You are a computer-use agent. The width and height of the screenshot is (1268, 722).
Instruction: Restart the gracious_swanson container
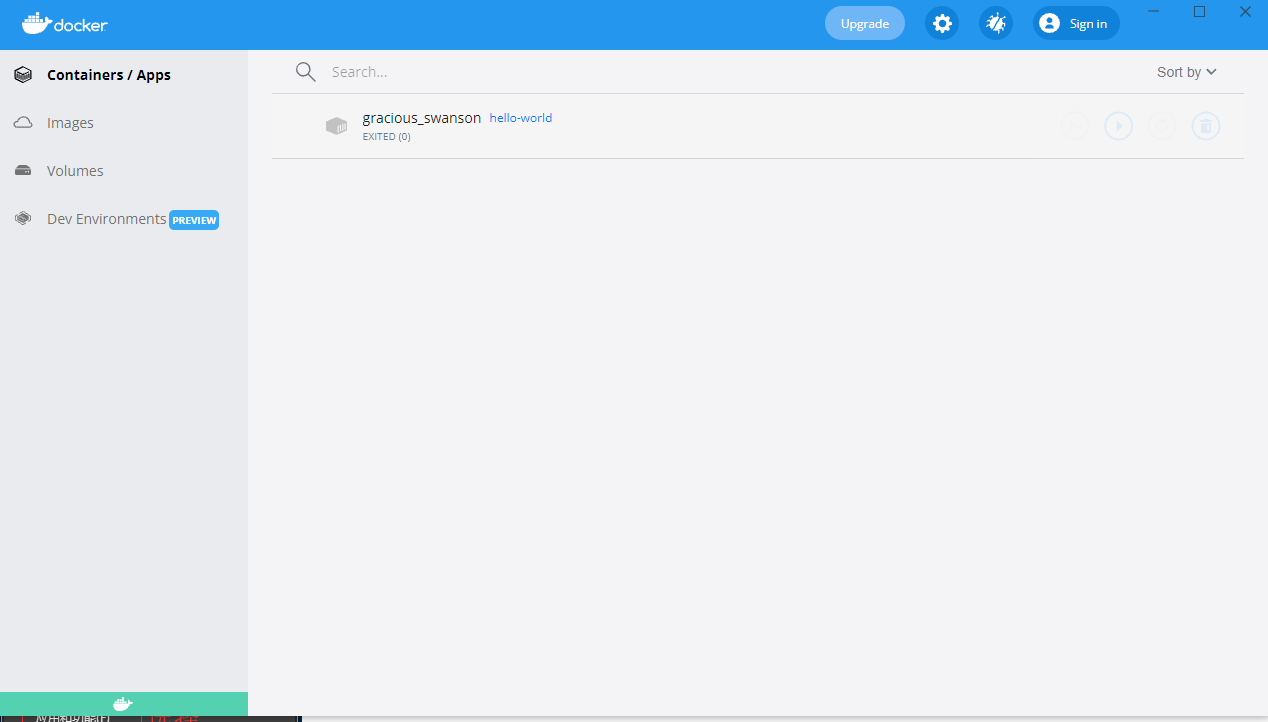1162,126
